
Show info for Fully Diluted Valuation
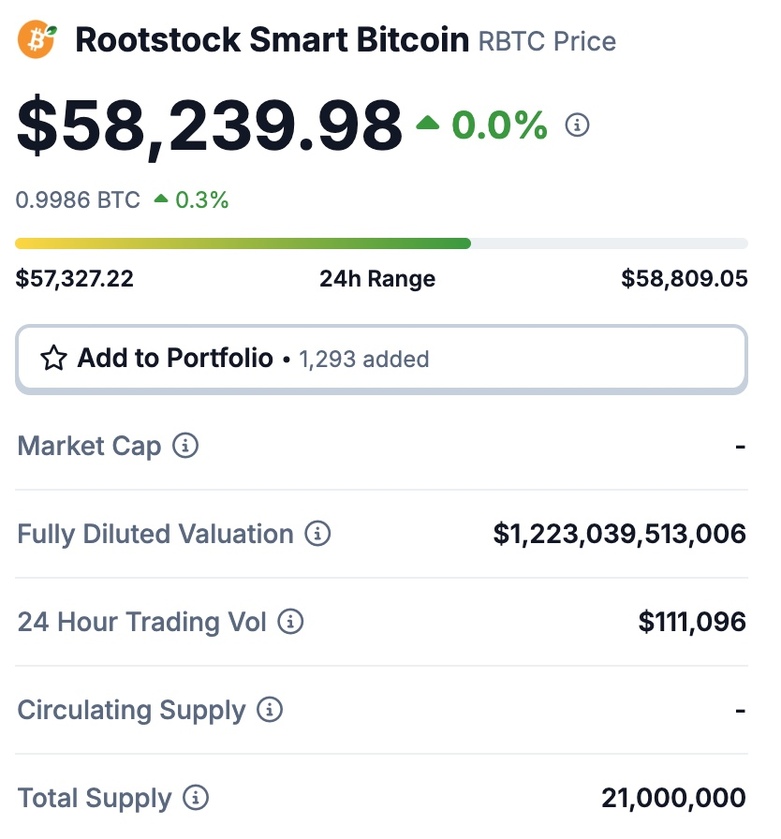point(318,533)
